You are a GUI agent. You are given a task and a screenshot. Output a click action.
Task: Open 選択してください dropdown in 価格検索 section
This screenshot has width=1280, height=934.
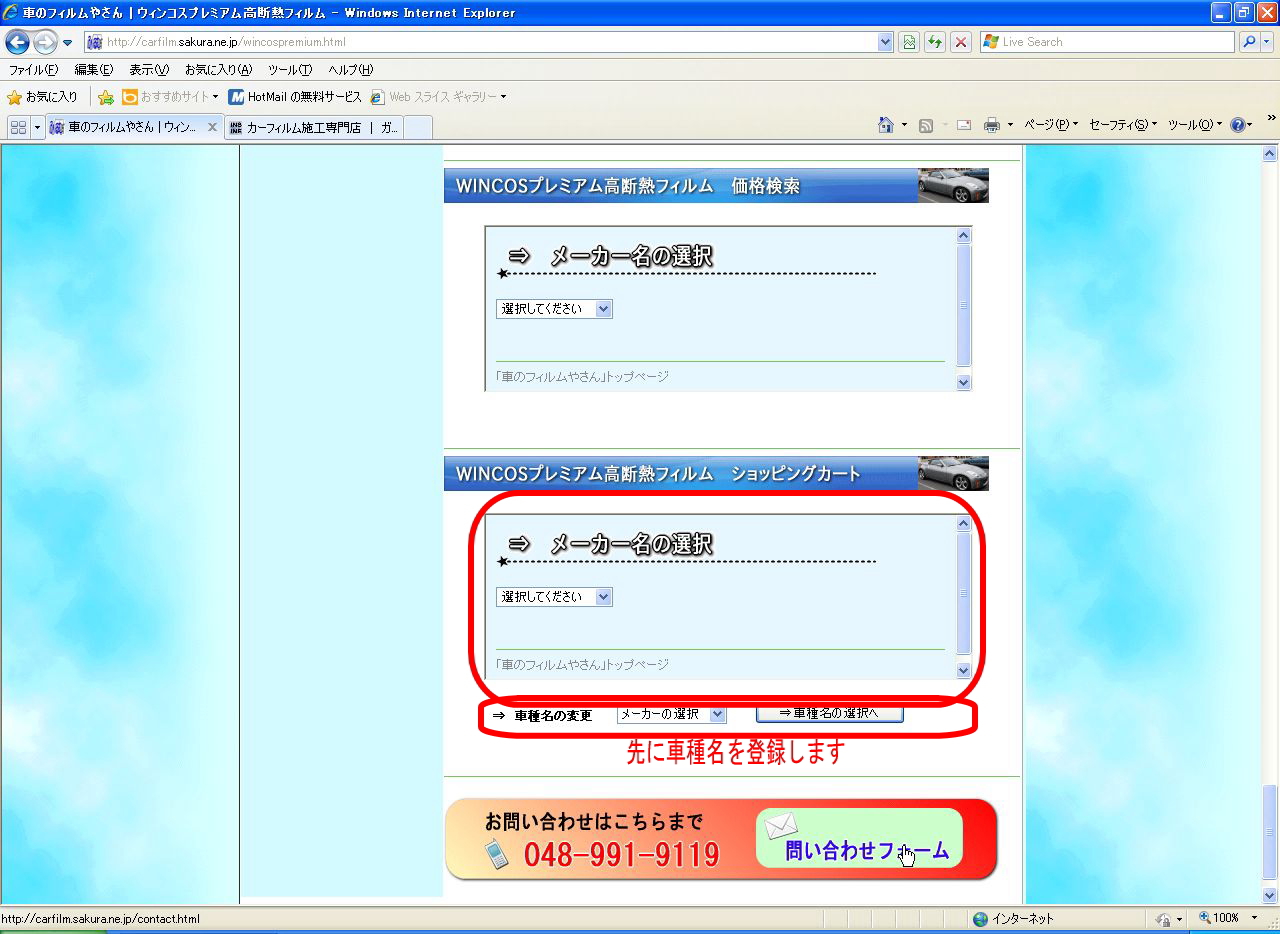pos(554,309)
